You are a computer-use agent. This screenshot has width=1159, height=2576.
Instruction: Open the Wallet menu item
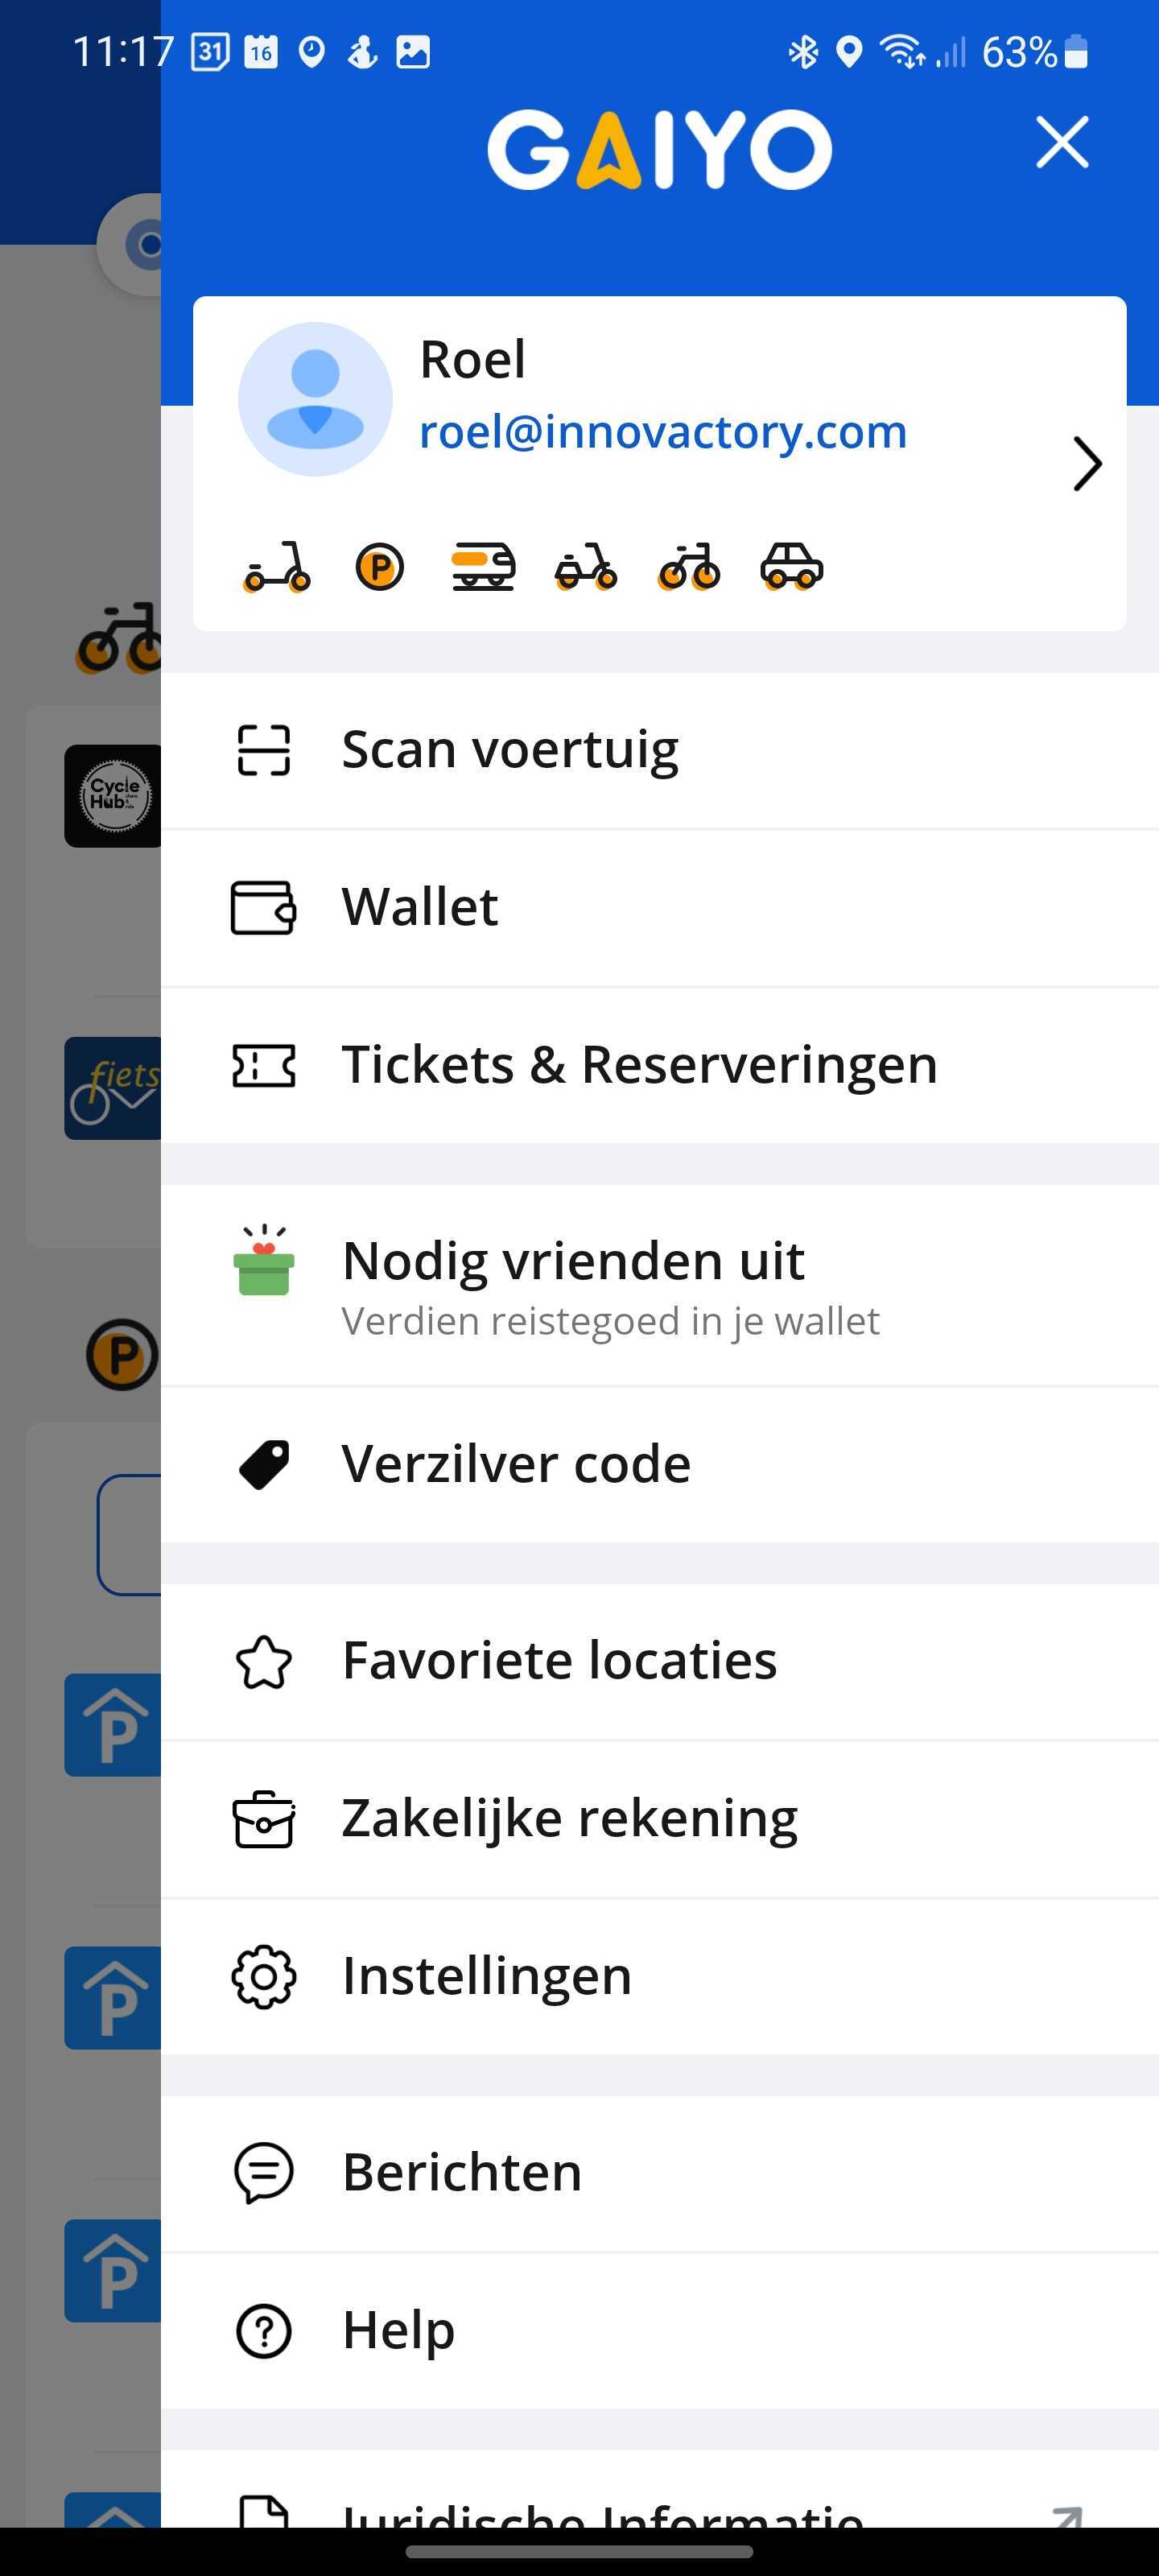(660, 908)
